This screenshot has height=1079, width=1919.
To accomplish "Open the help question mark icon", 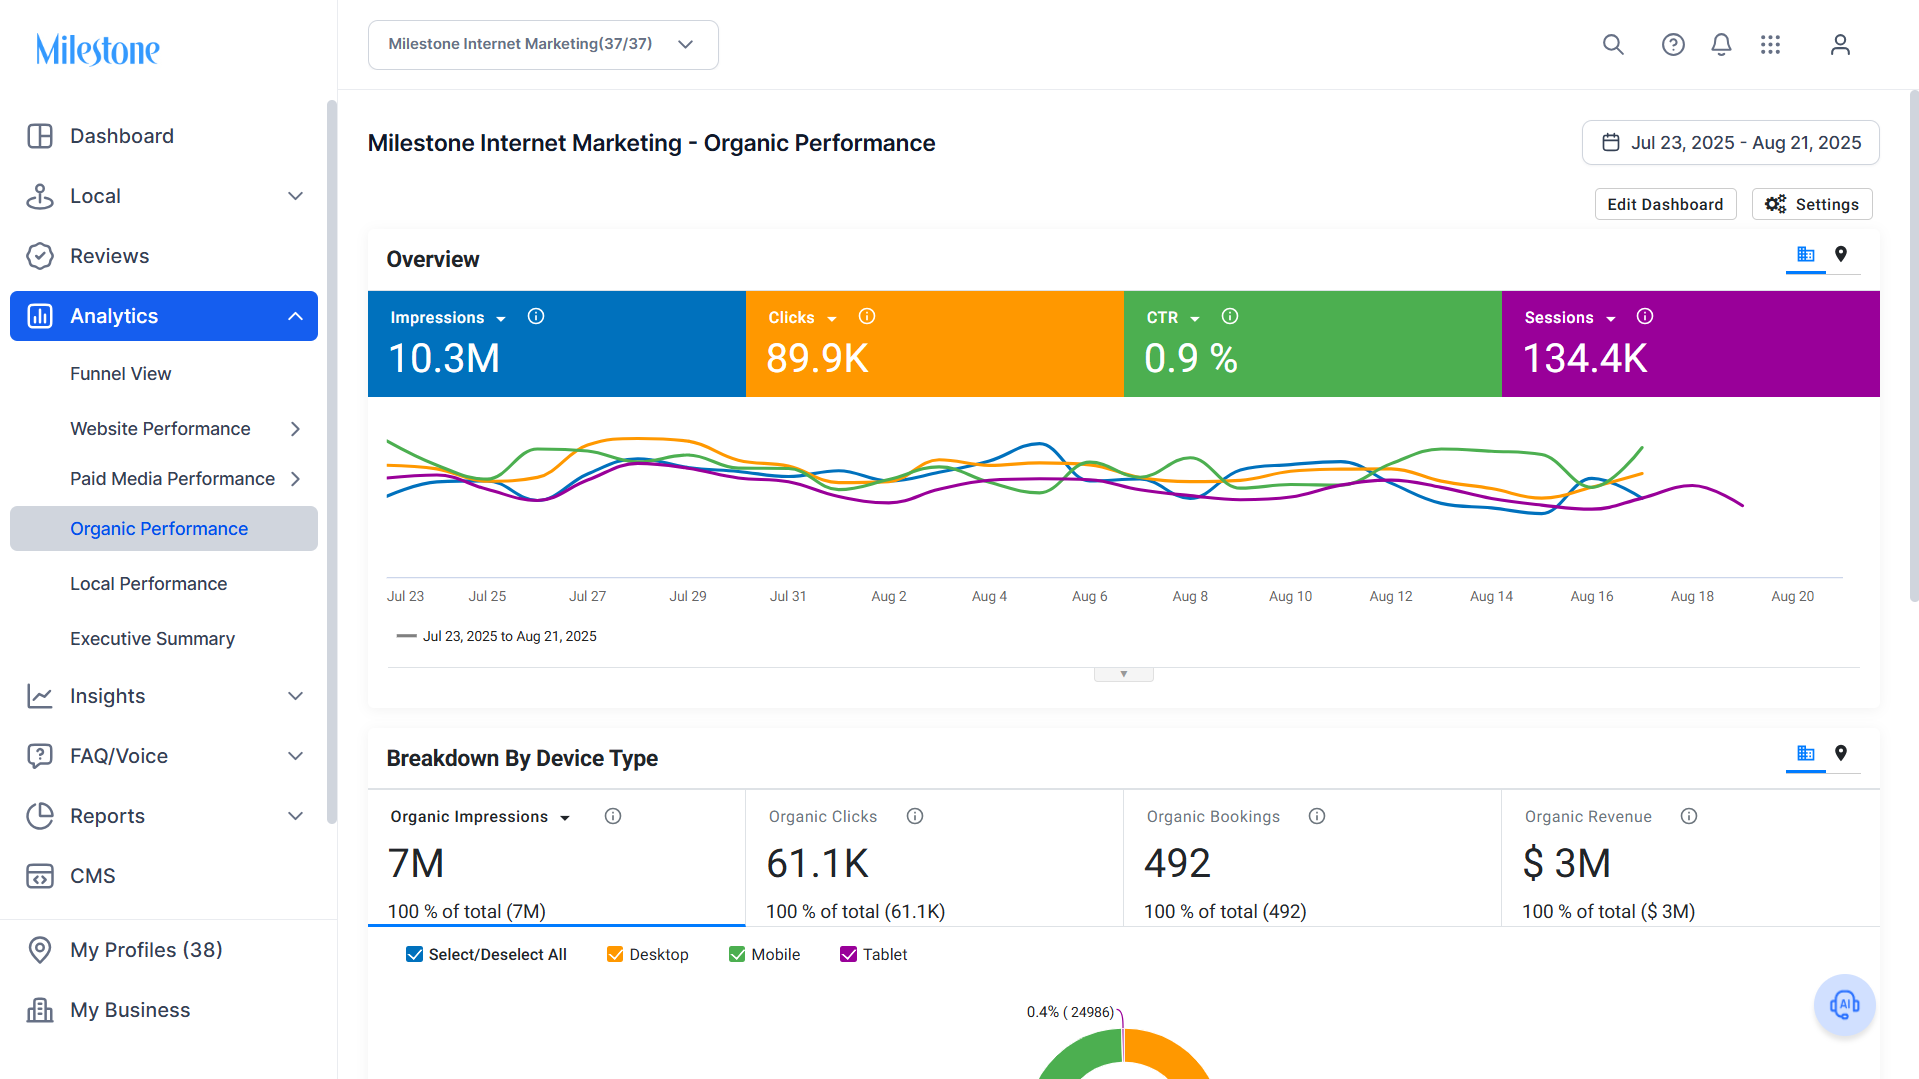I will (1673, 45).
